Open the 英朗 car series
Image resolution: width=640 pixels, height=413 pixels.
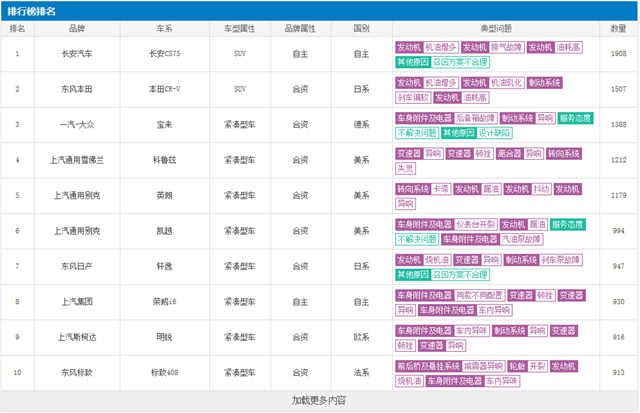coord(164,195)
